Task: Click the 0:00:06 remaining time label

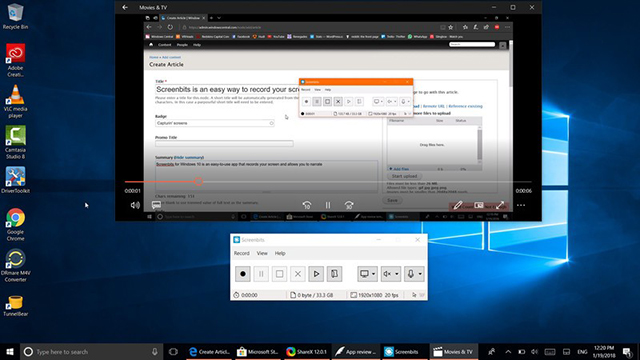Action: pos(523,191)
